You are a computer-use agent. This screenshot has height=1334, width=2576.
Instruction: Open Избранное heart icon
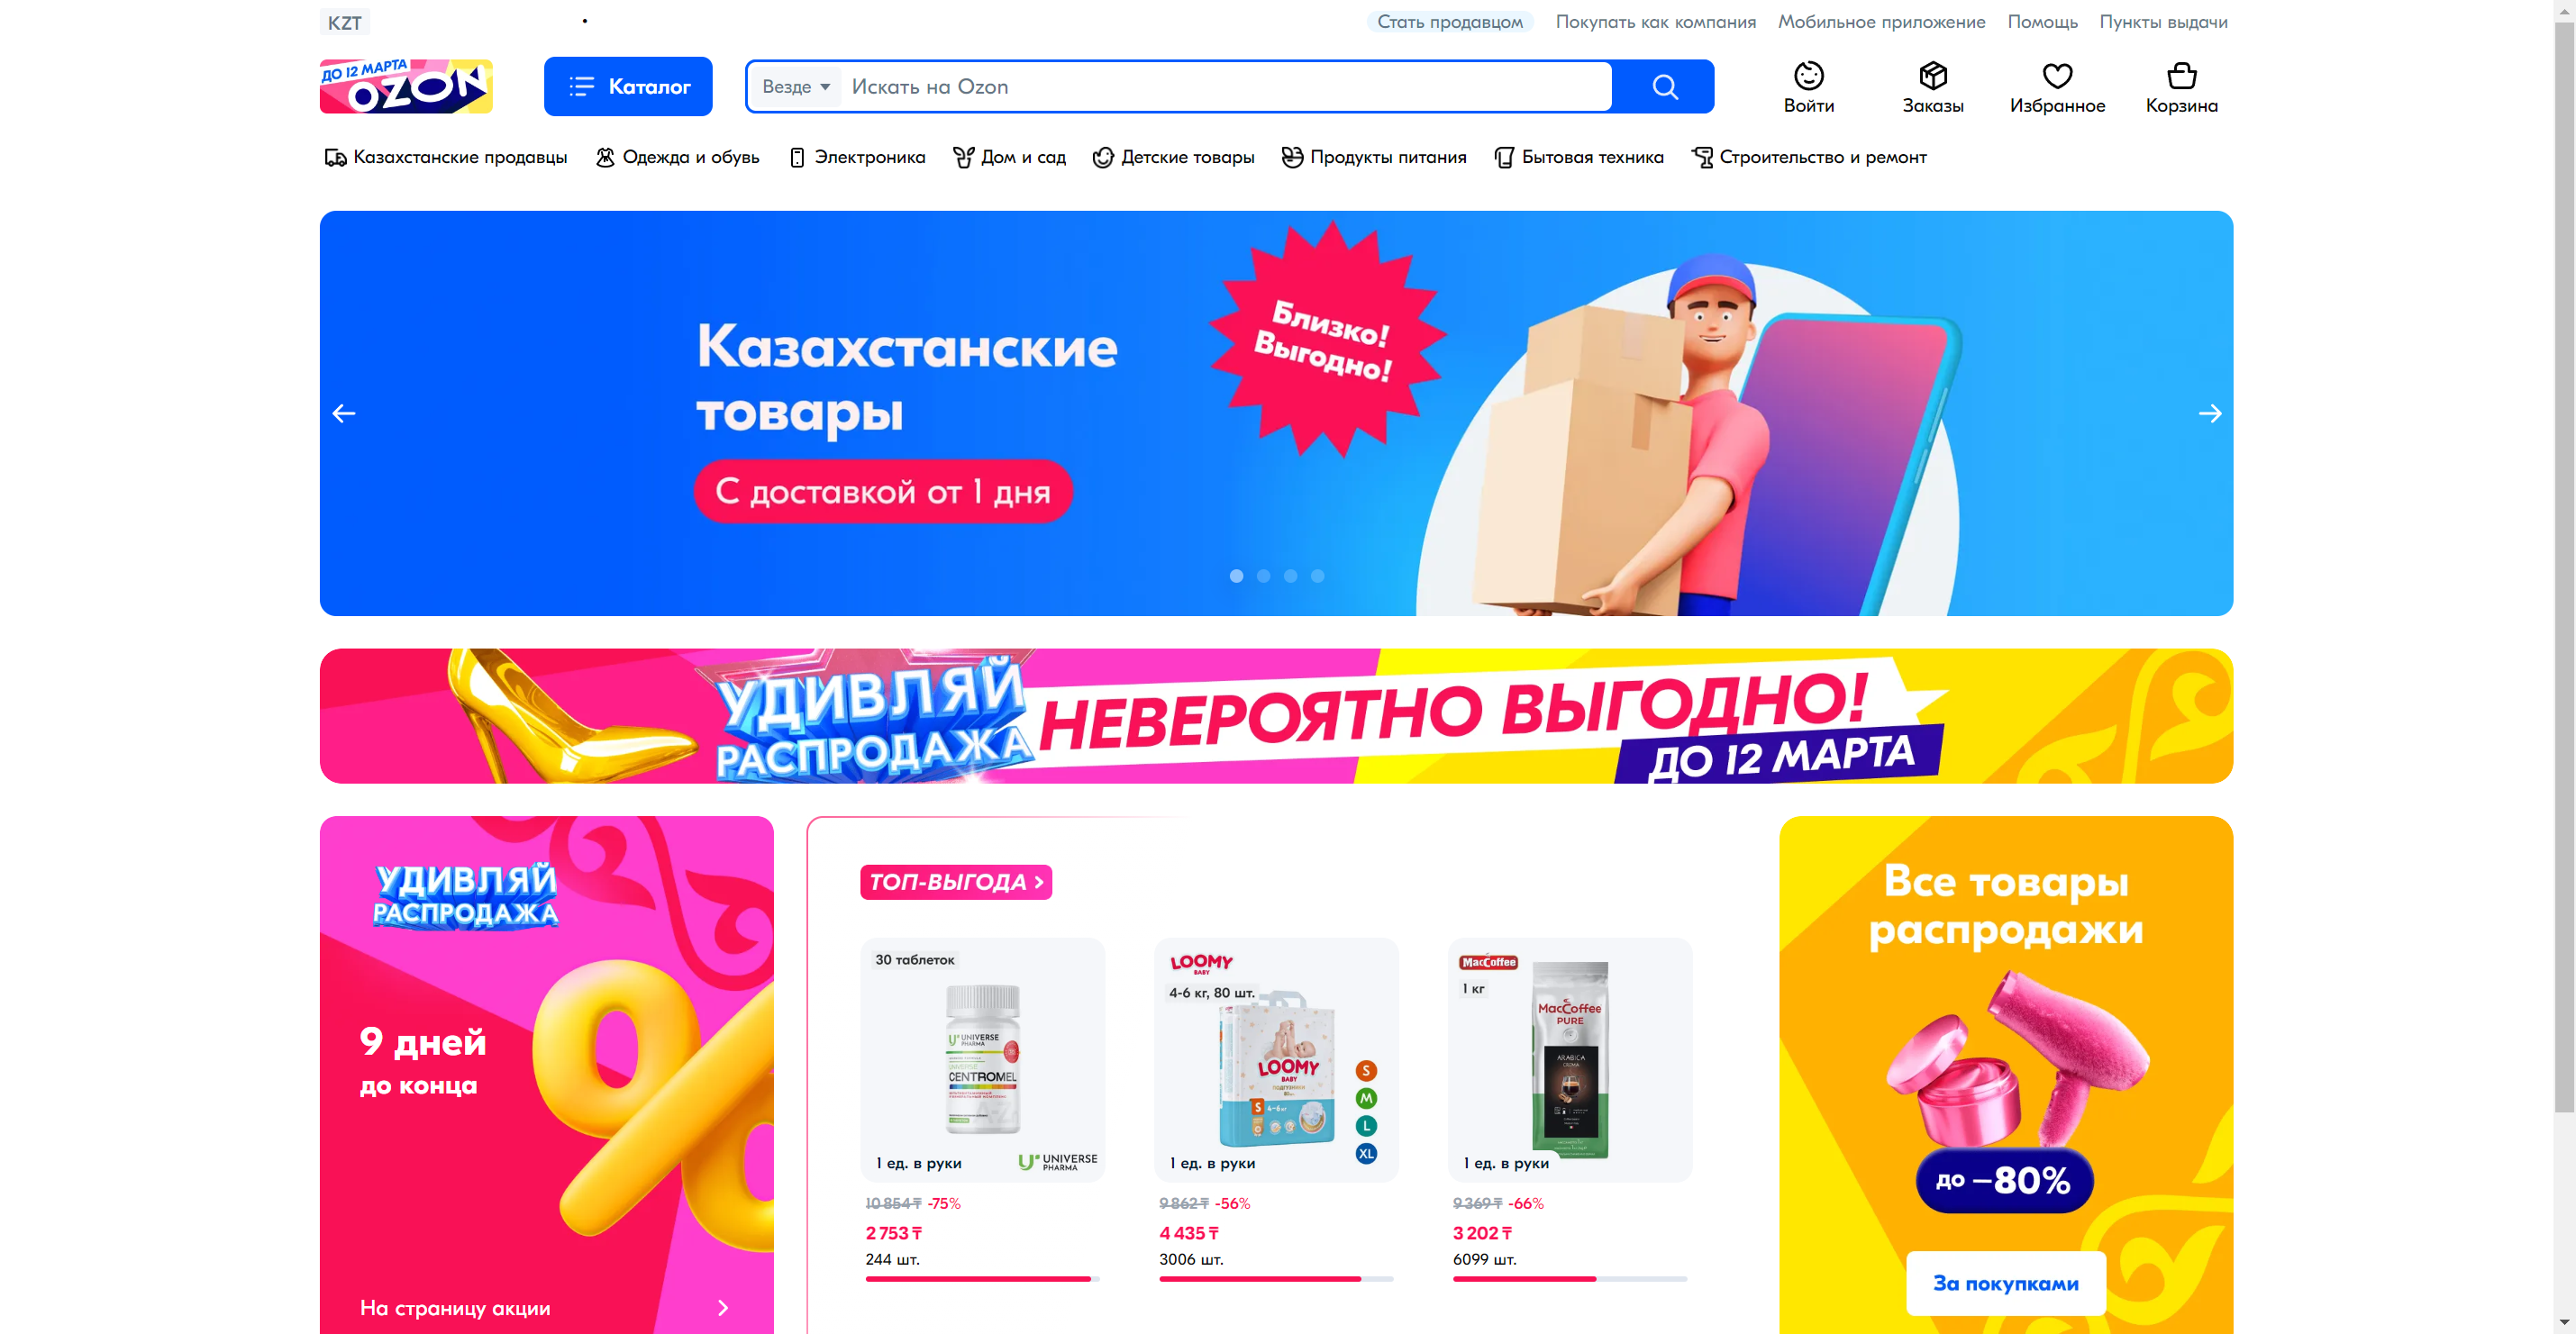click(2057, 76)
